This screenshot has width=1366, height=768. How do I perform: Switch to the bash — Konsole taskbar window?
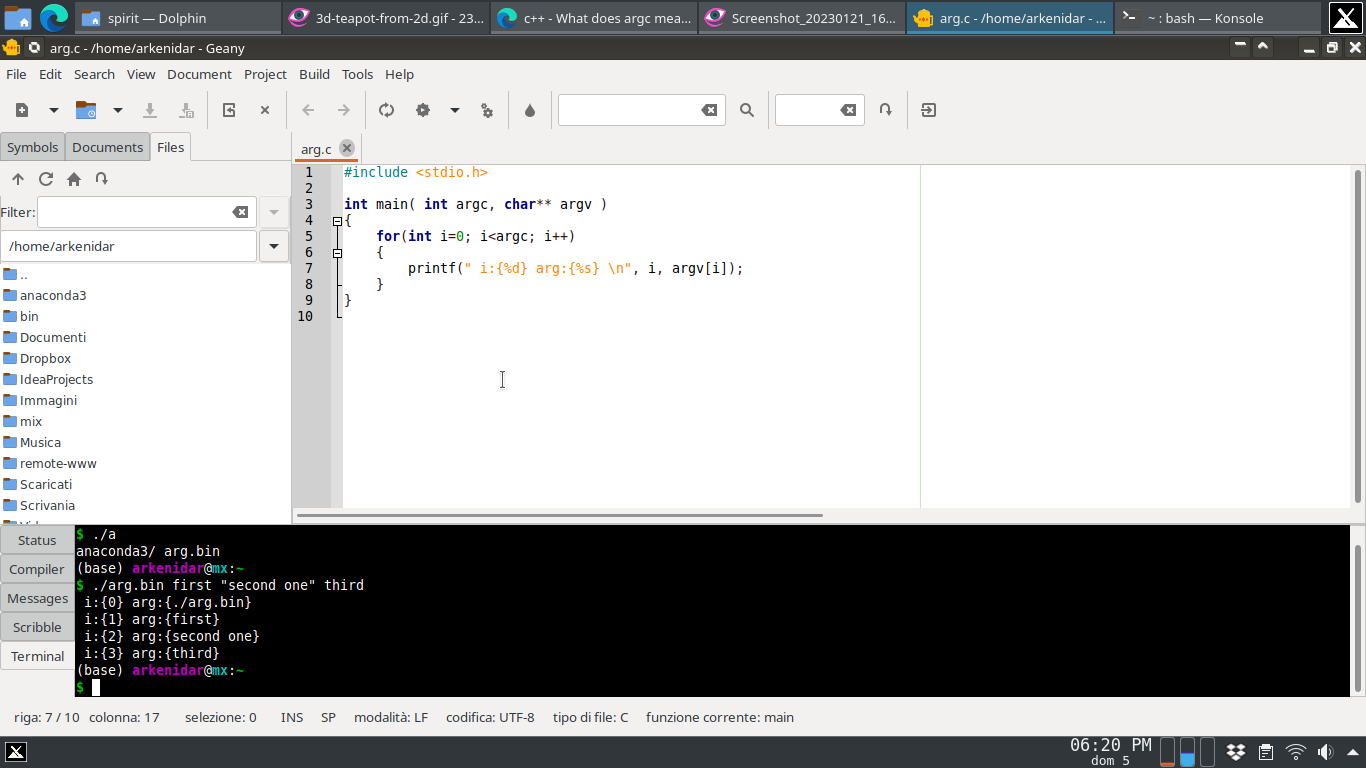[x=1215, y=17]
